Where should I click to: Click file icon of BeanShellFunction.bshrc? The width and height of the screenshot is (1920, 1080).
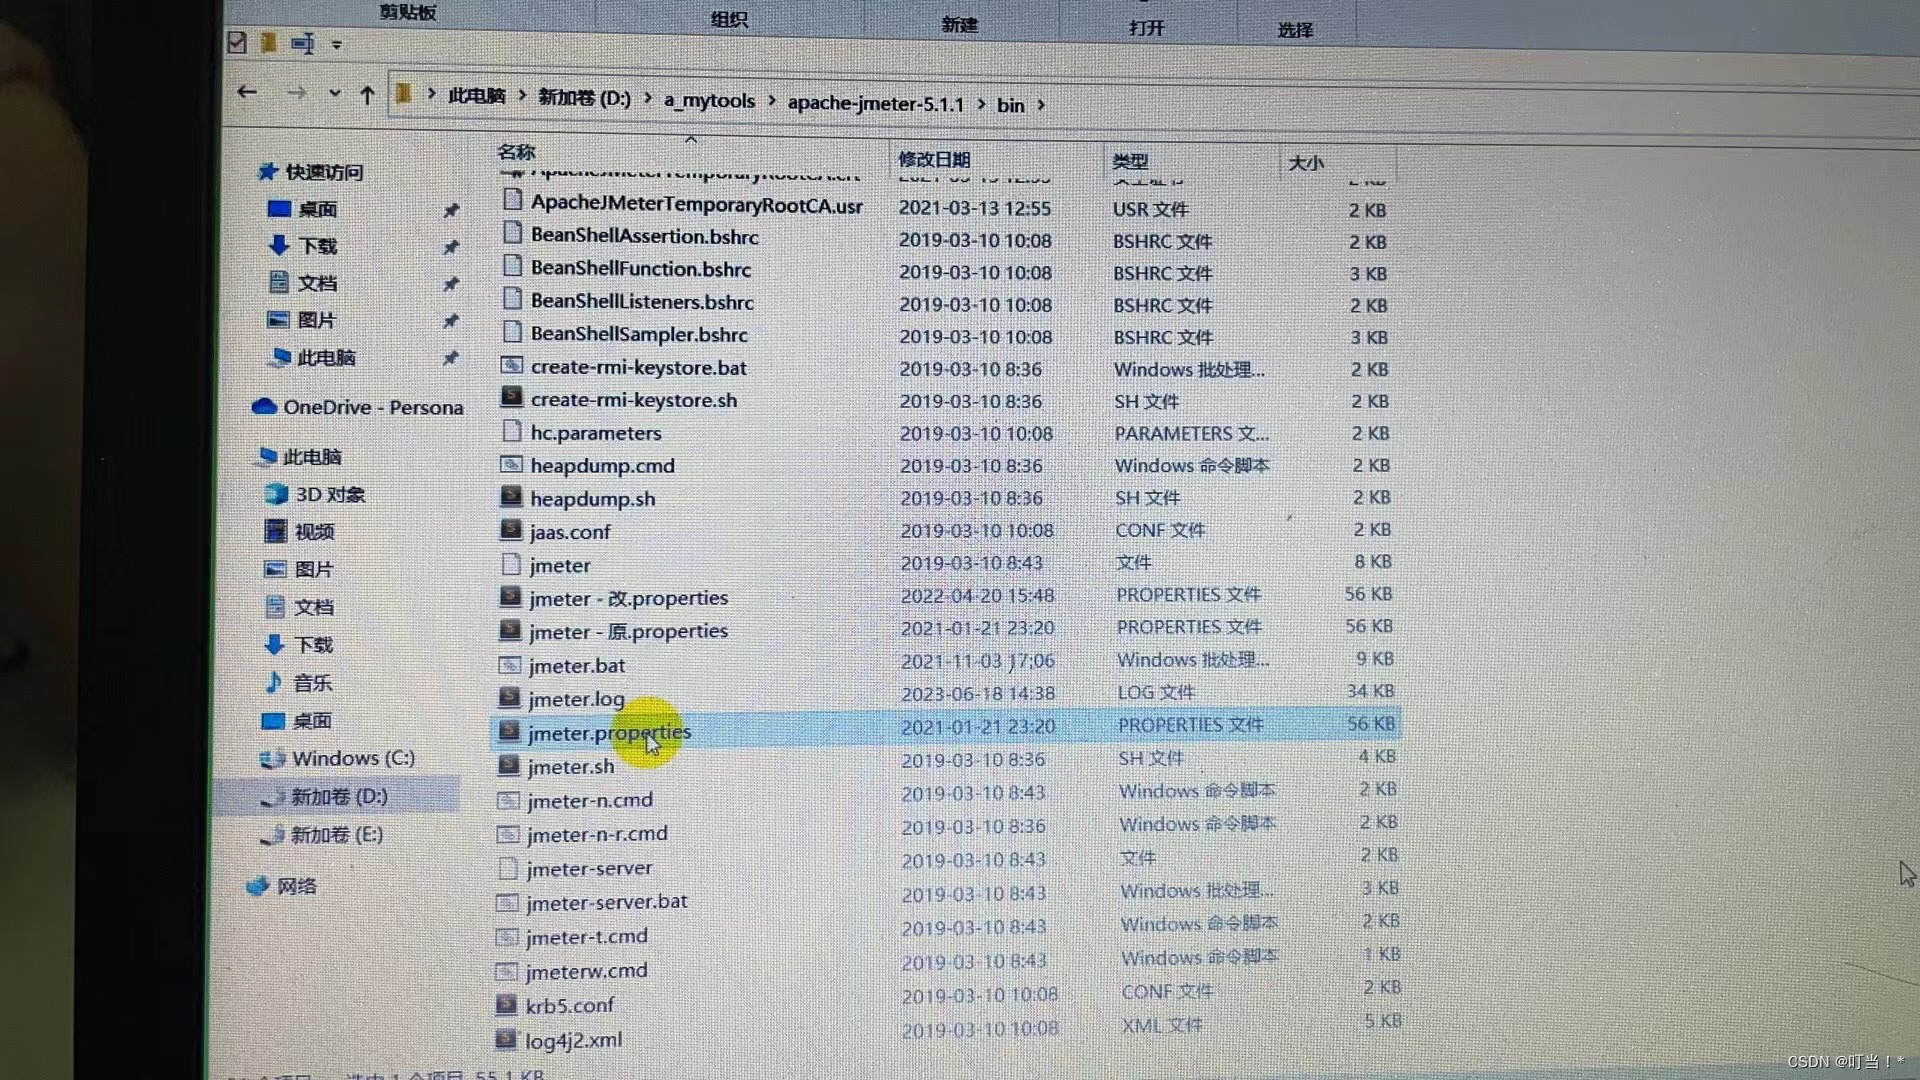tap(512, 266)
